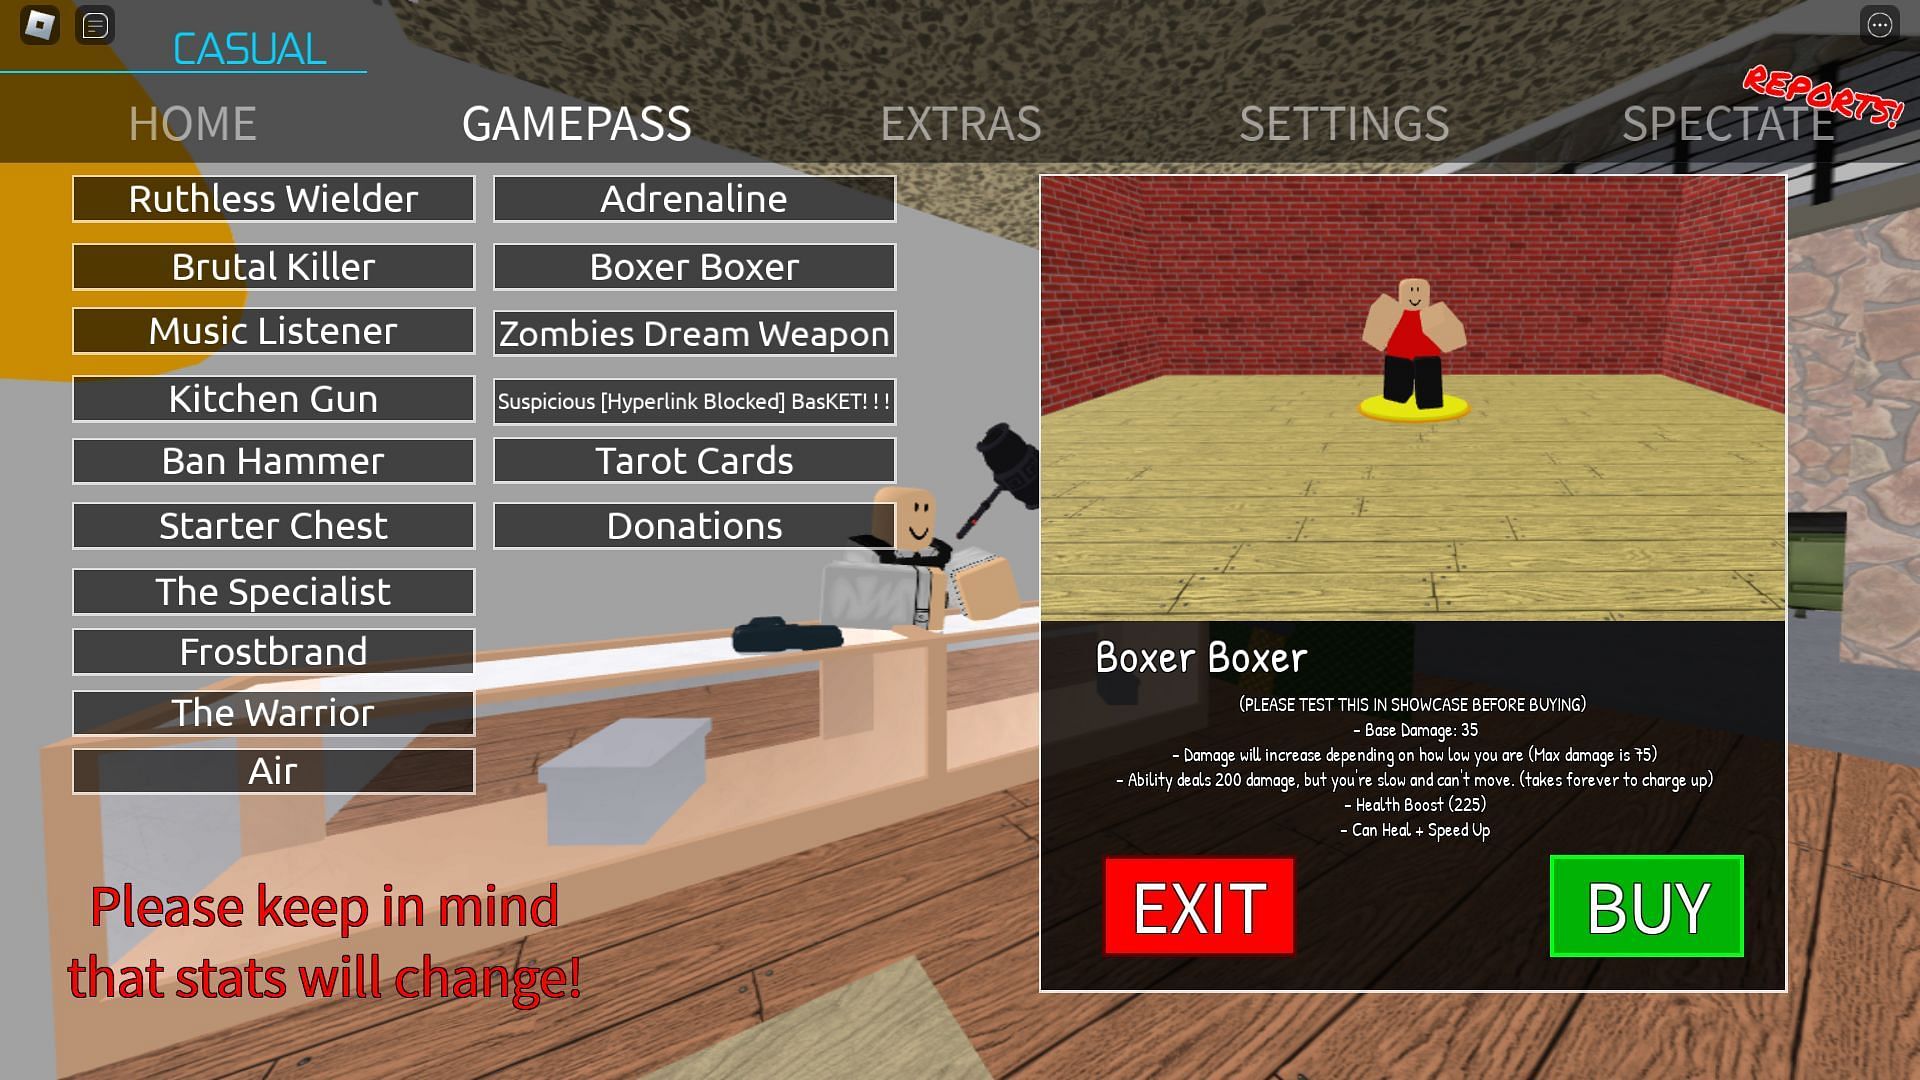Scroll down the gamepass list panel
The height and width of the screenshot is (1080, 1920).
click(273, 770)
